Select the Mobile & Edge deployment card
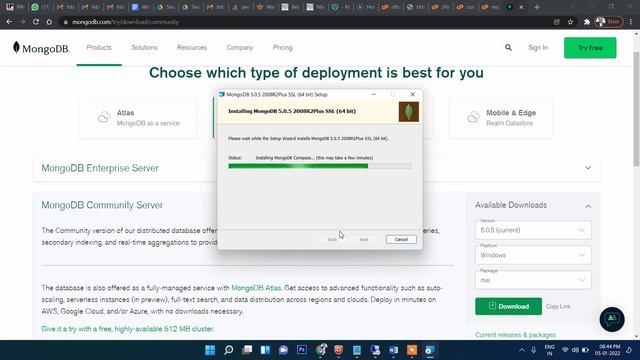640x360 pixels. click(x=501, y=118)
